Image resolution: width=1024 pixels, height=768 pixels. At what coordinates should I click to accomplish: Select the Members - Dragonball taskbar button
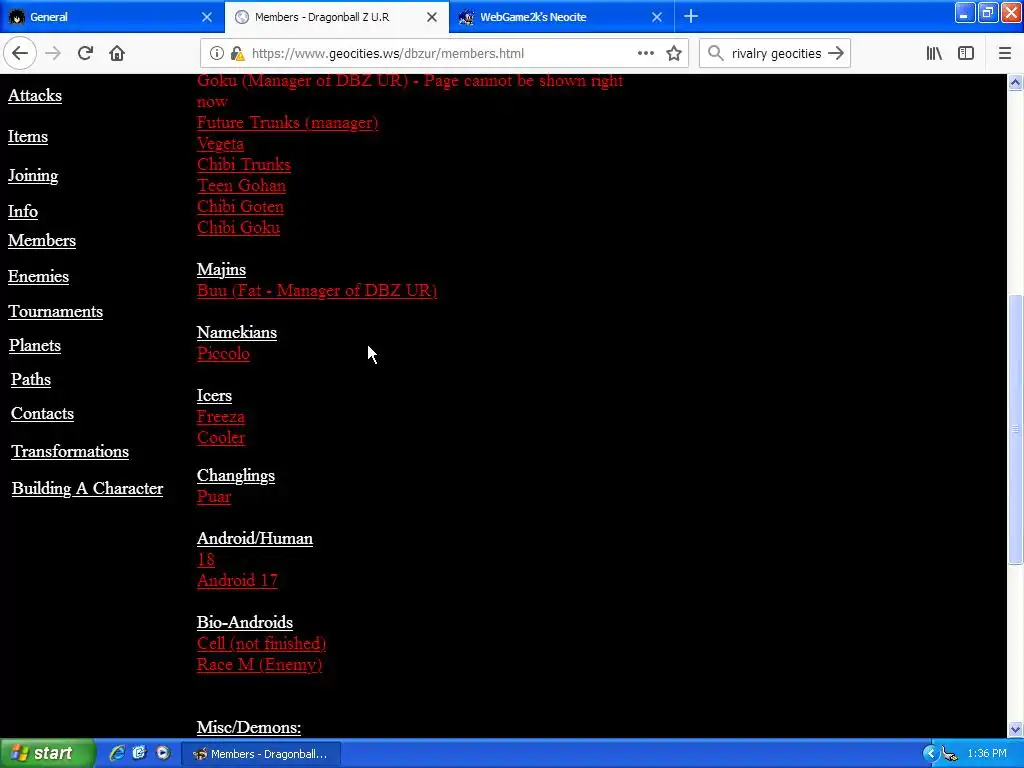pyautogui.click(x=261, y=754)
